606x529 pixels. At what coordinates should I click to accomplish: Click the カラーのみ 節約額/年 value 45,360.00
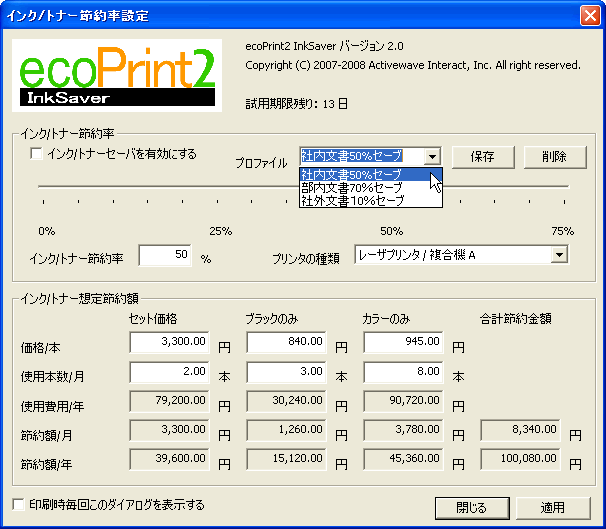point(403,459)
